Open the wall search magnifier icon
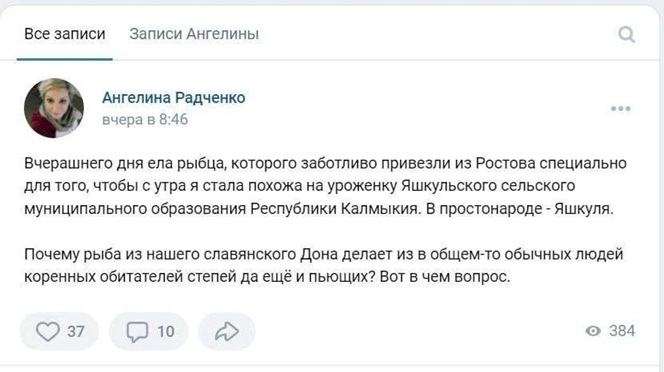This screenshot has height=372, width=664. [x=626, y=34]
